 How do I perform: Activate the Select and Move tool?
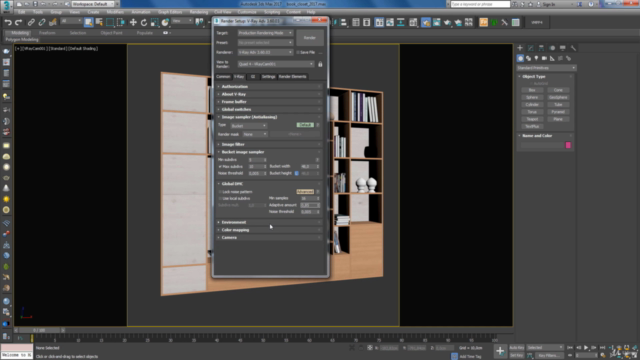click(x=133, y=22)
